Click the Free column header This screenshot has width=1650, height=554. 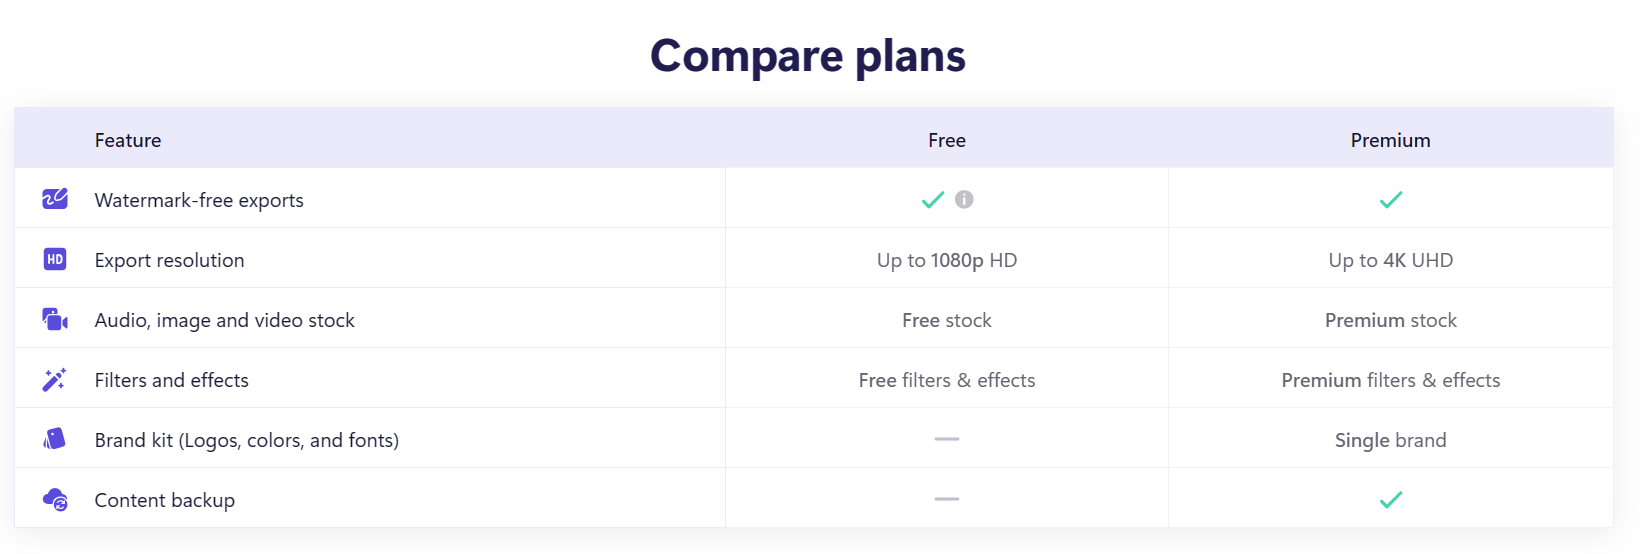[946, 140]
